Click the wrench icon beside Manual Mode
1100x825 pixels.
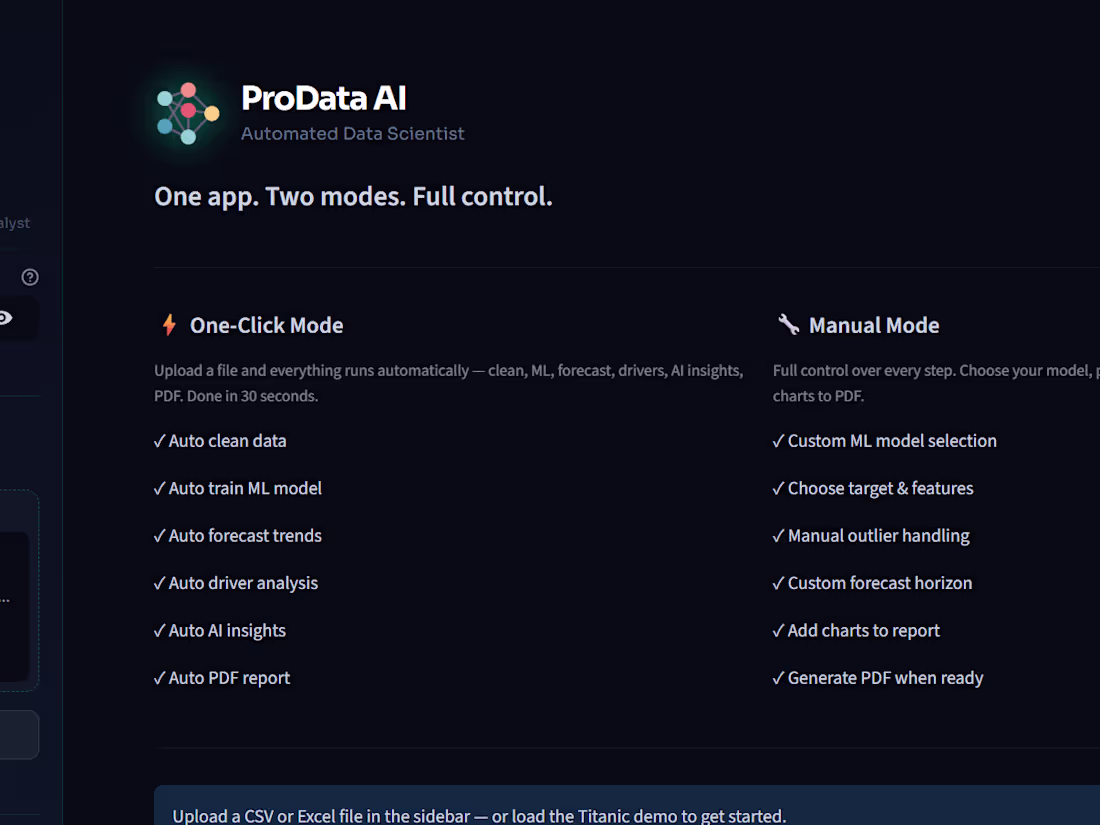(x=788, y=324)
